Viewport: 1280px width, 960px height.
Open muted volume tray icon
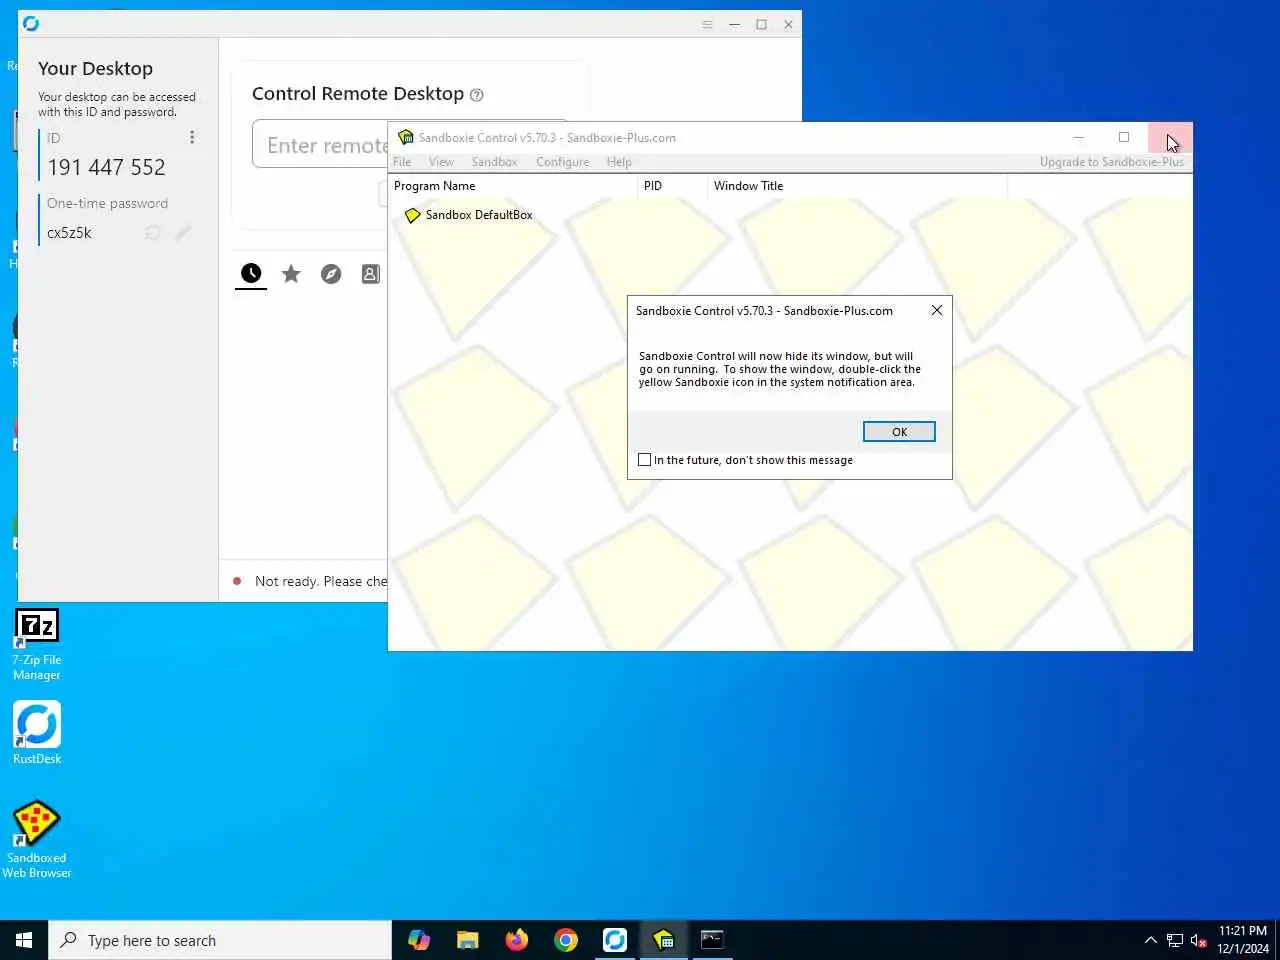(1198, 940)
